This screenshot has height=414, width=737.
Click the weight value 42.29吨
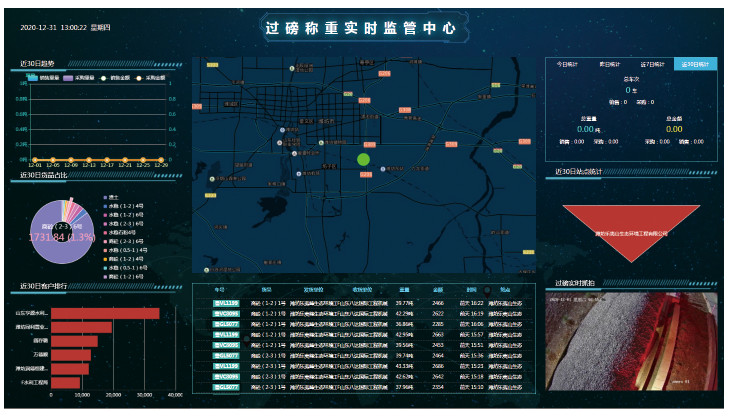click(x=404, y=314)
